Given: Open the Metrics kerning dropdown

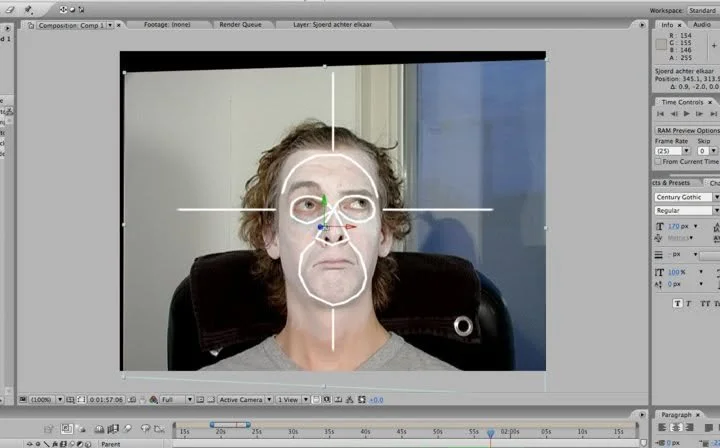Looking at the screenshot, I should coord(691,238).
